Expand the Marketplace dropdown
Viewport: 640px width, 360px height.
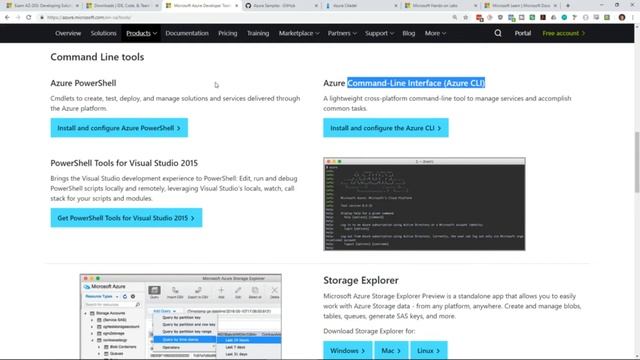click(x=299, y=33)
